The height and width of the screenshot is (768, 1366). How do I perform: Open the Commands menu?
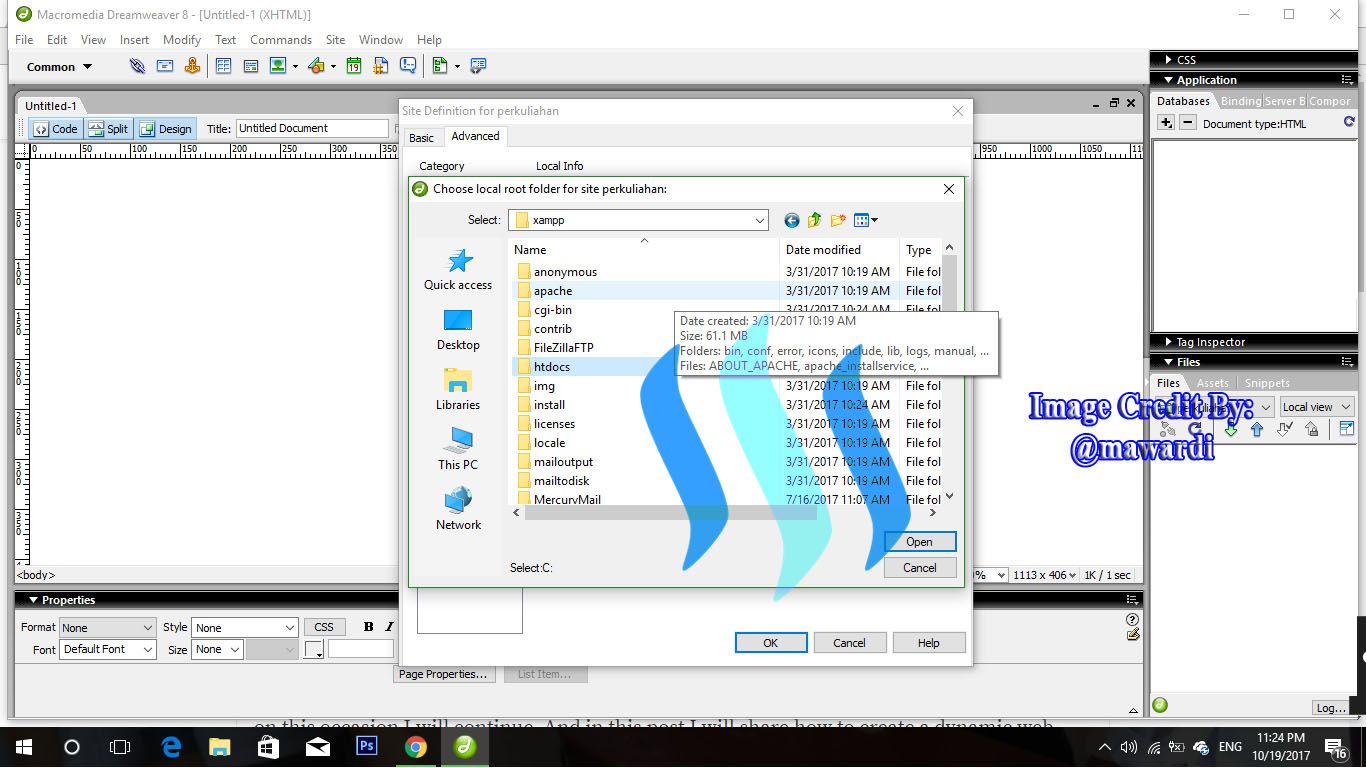[281, 40]
